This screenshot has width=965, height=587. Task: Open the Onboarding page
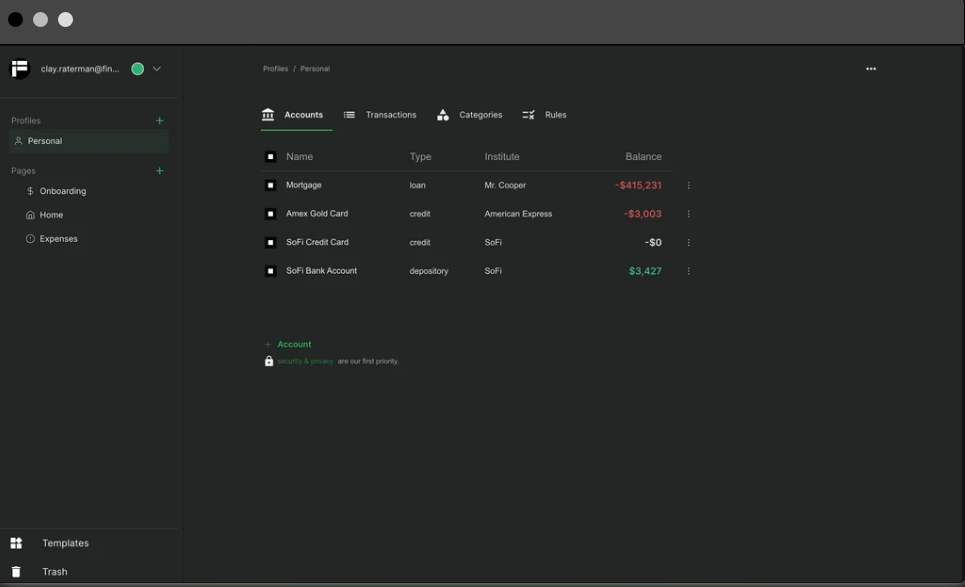[62, 191]
